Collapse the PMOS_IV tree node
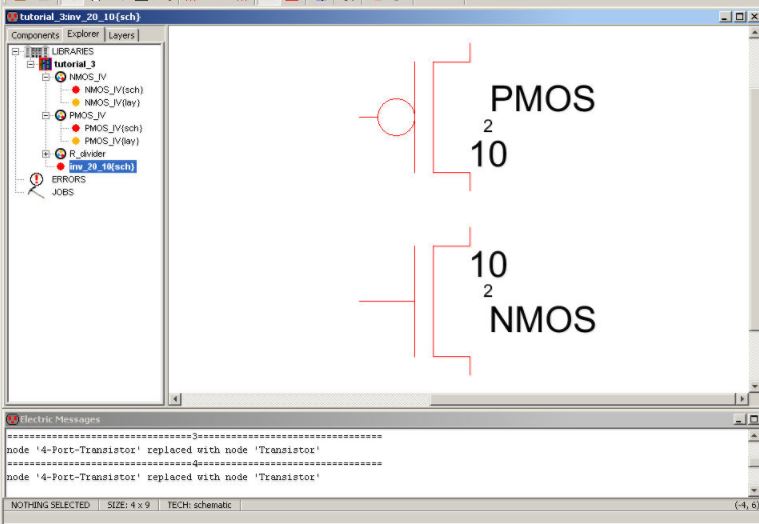Image resolution: width=759 pixels, height=524 pixels. 46,116
